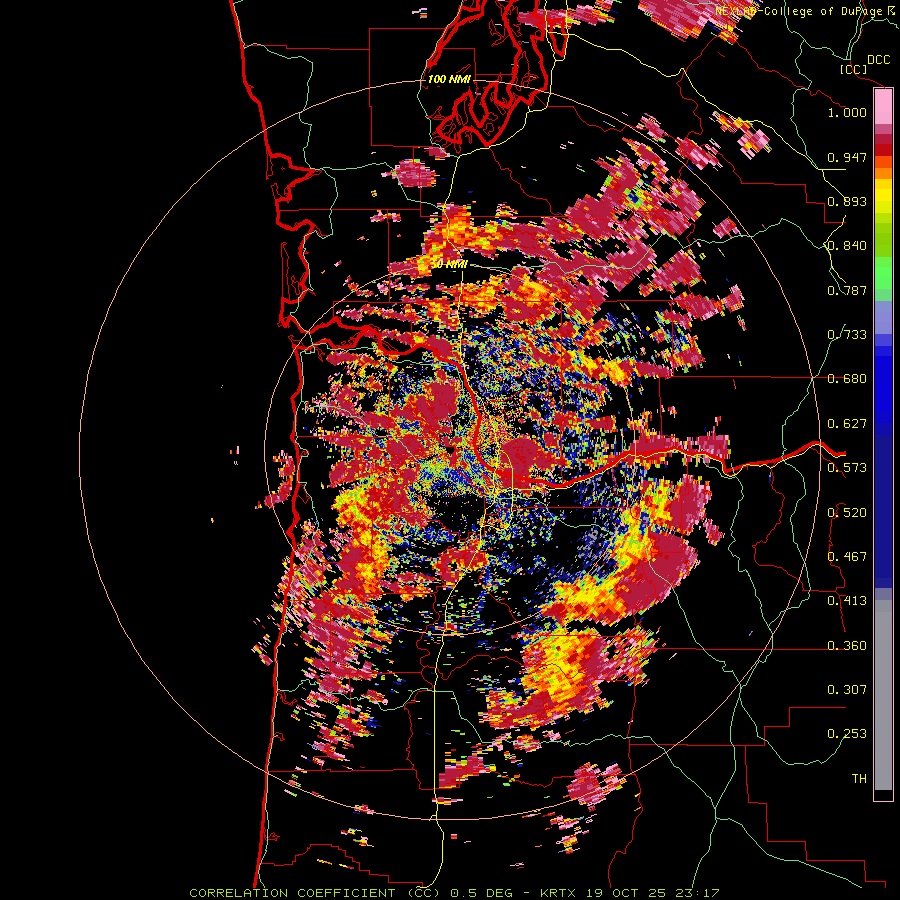Click the 23:17 timestamp in the caption

tap(696, 893)
